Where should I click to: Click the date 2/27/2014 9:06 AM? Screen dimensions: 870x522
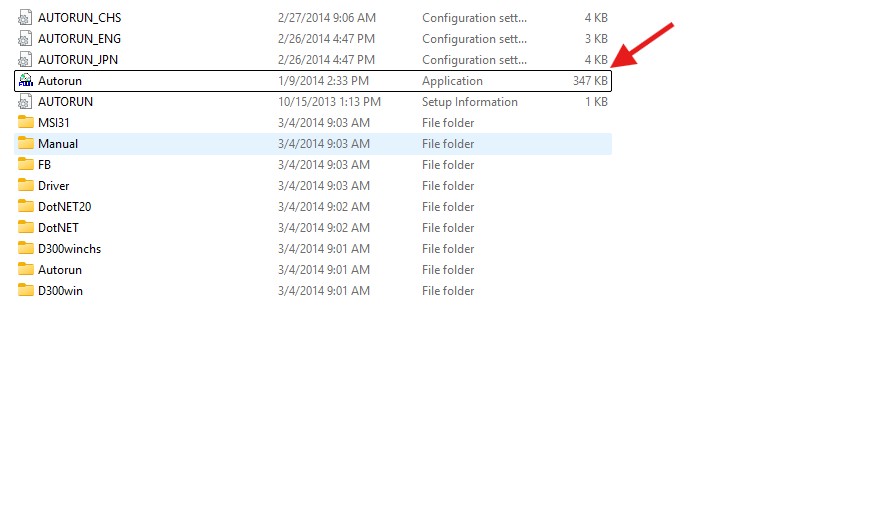pos(327,18)
